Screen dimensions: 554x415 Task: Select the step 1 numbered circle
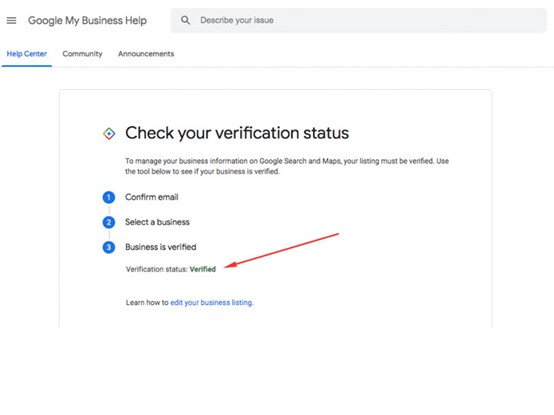[x=109, y=197]
